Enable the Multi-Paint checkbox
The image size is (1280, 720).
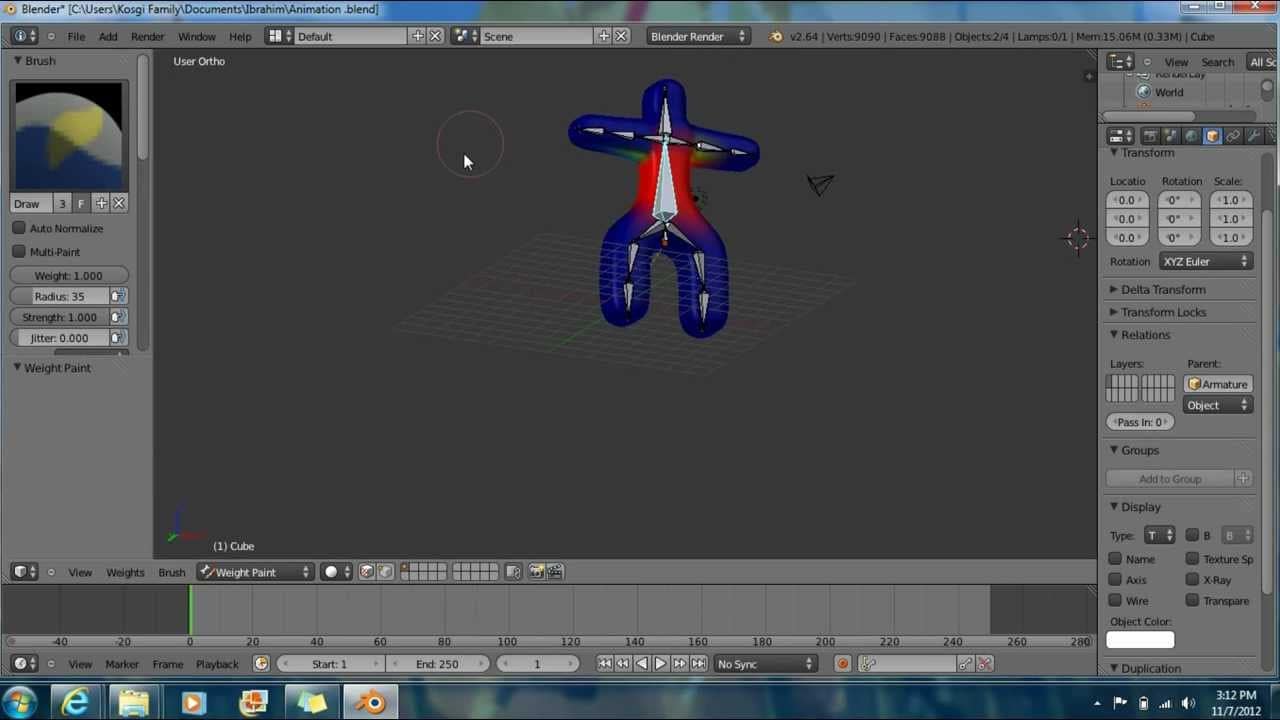tap(19, 252)
